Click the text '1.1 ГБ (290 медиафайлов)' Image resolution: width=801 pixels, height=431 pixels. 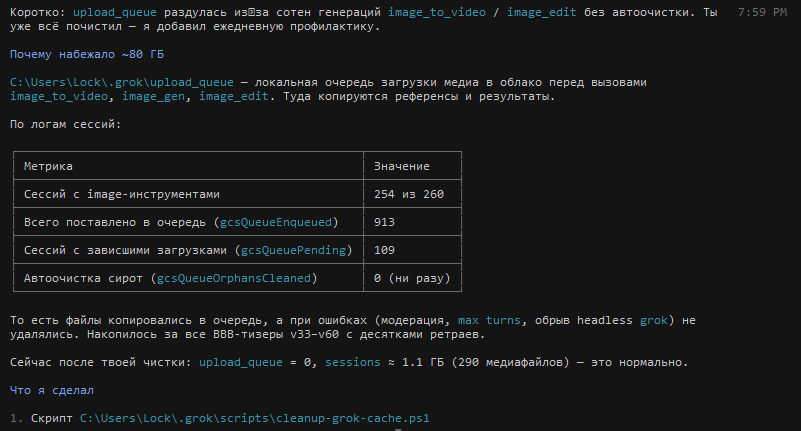point(485,362)
